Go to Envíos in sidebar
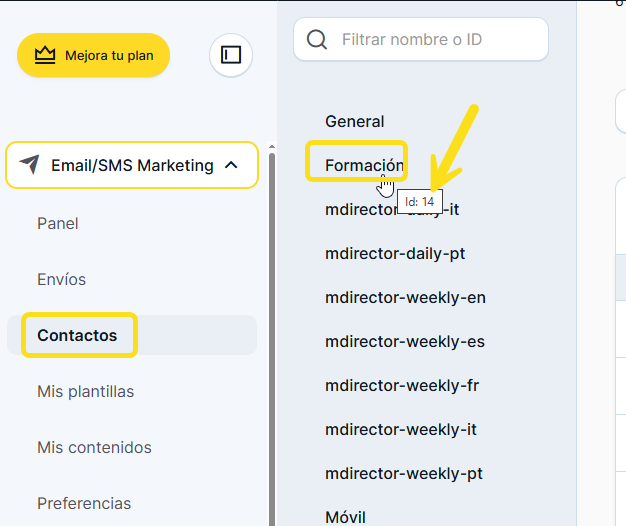Image resolution: width=626 pixels, height=526 pixels. click(x=62, y=279)
